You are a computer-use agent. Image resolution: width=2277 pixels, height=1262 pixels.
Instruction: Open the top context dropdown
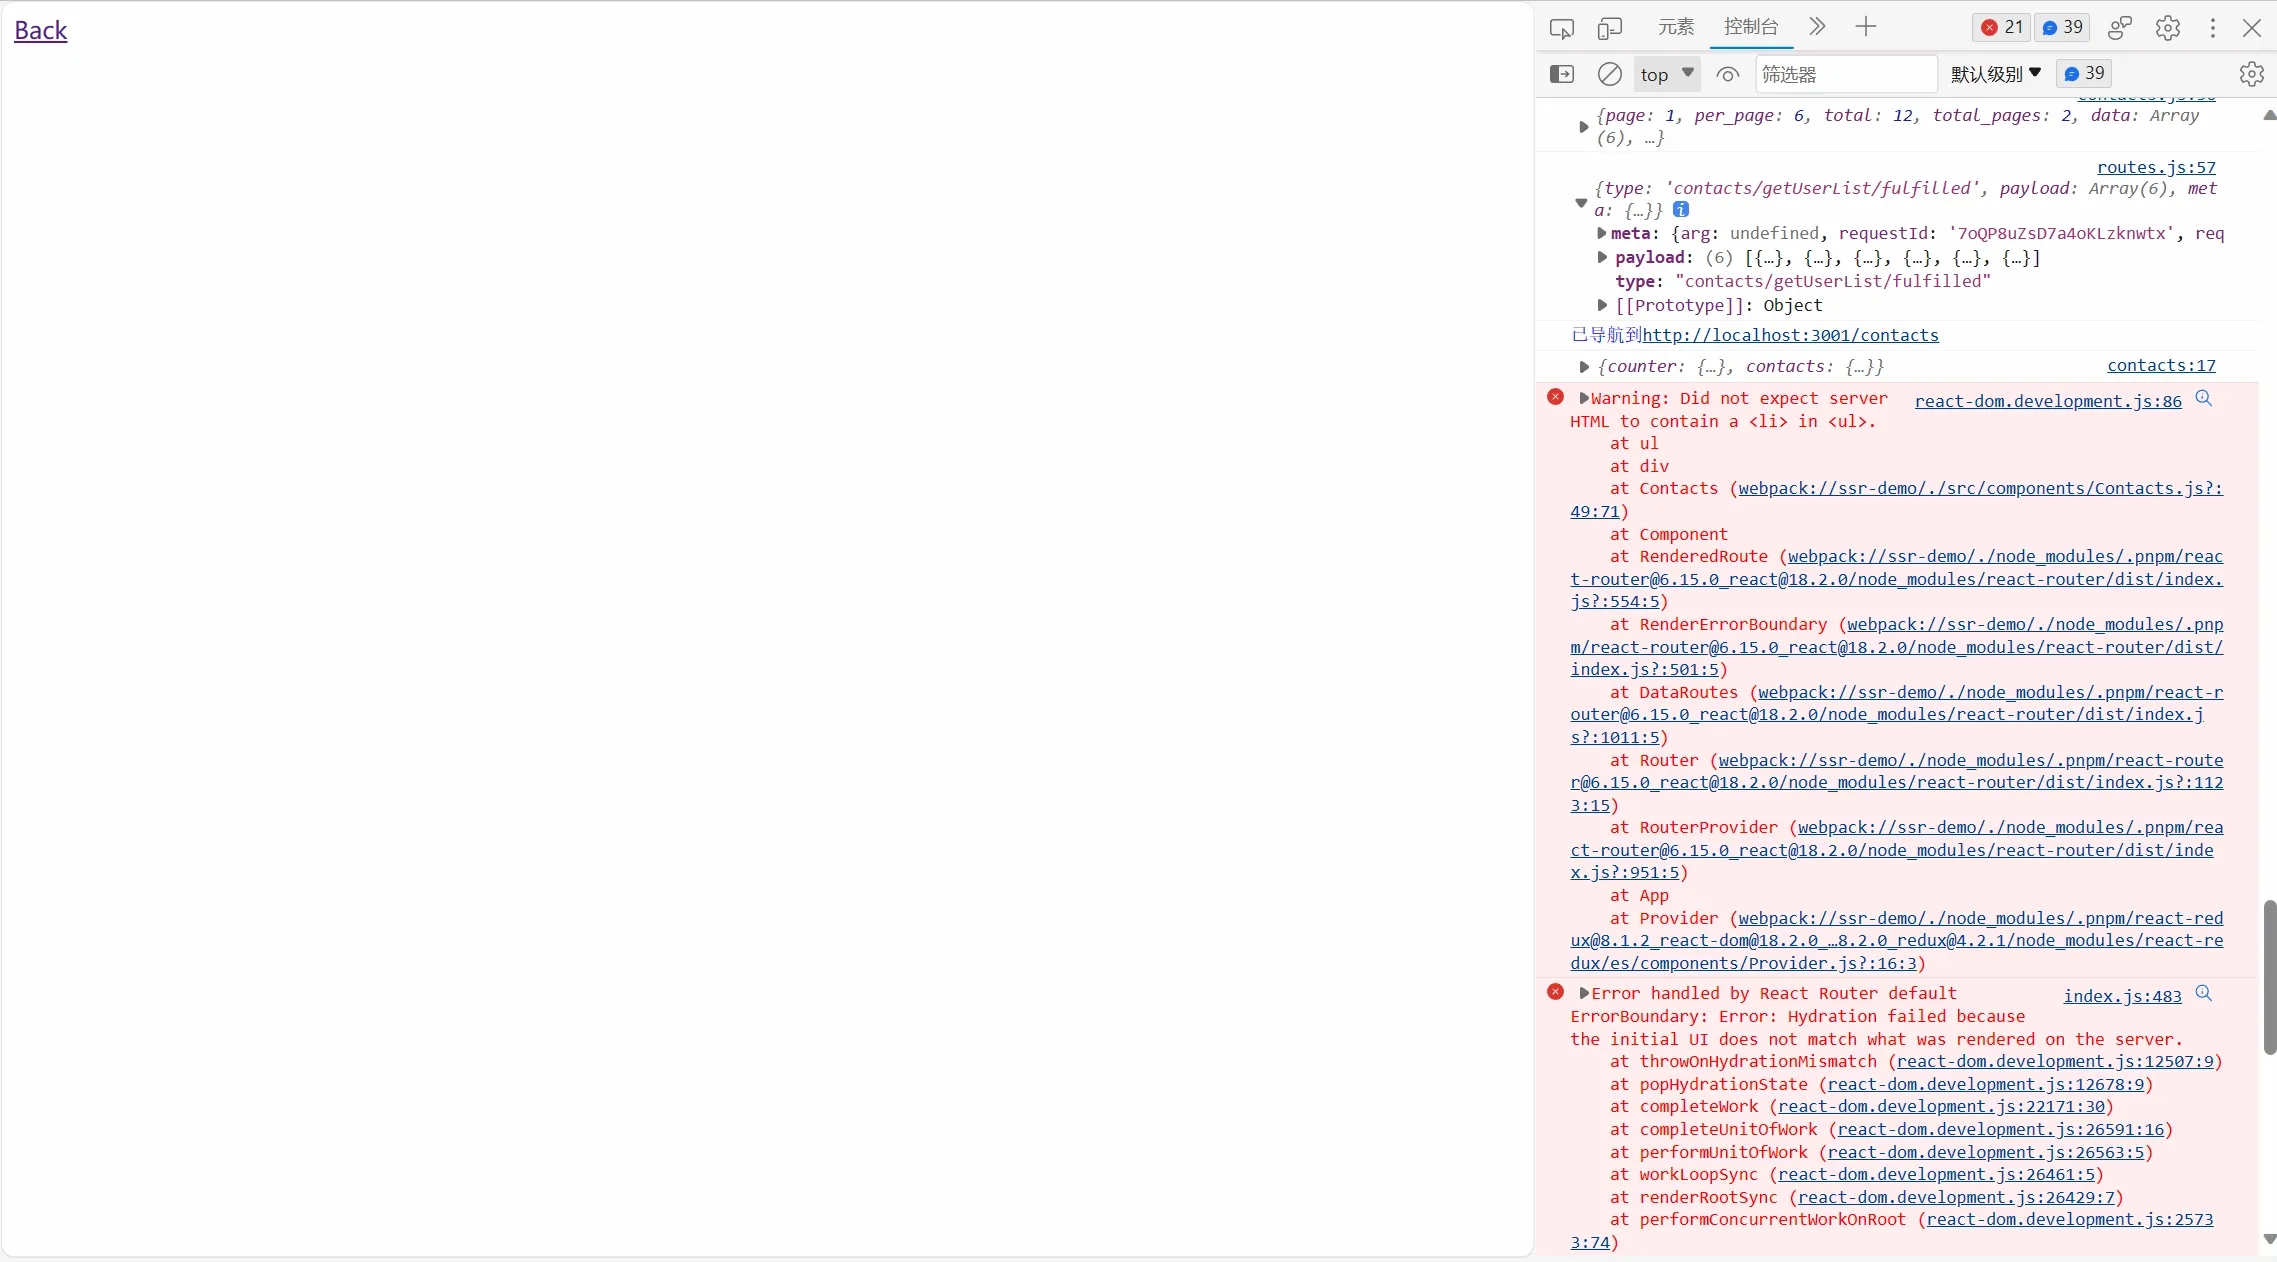[1666, 74]
